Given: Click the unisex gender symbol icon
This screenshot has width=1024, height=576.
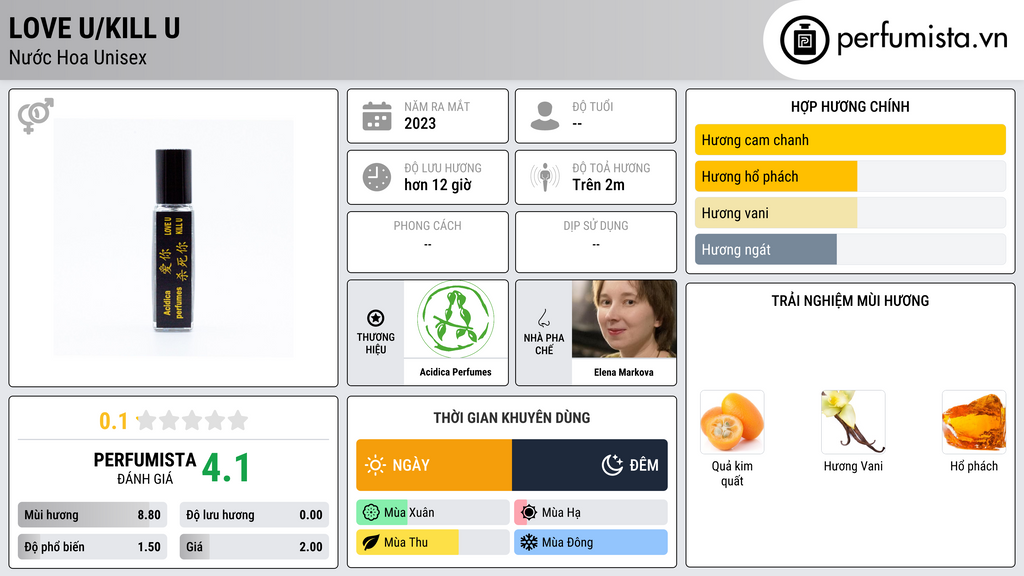Looking at the screenshot, I should pos(35,116).
